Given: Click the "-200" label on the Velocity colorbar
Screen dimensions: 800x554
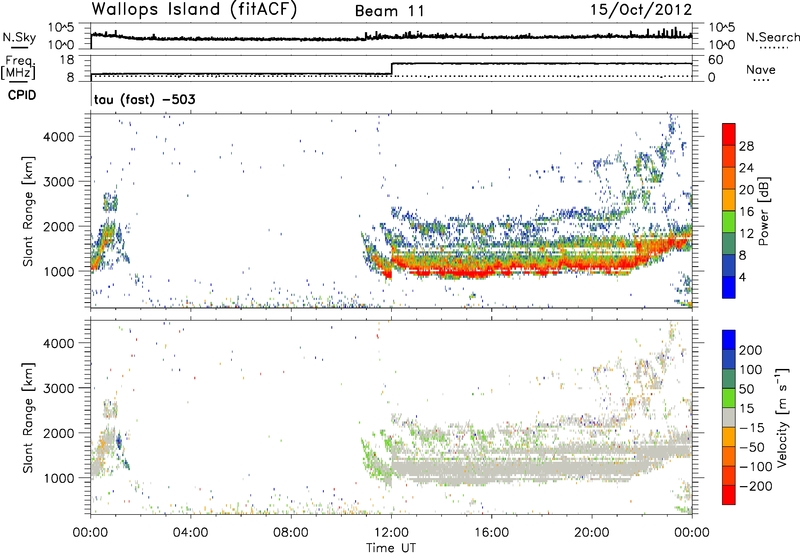Looking at the screenshot, I should click(x=755, y=486).
